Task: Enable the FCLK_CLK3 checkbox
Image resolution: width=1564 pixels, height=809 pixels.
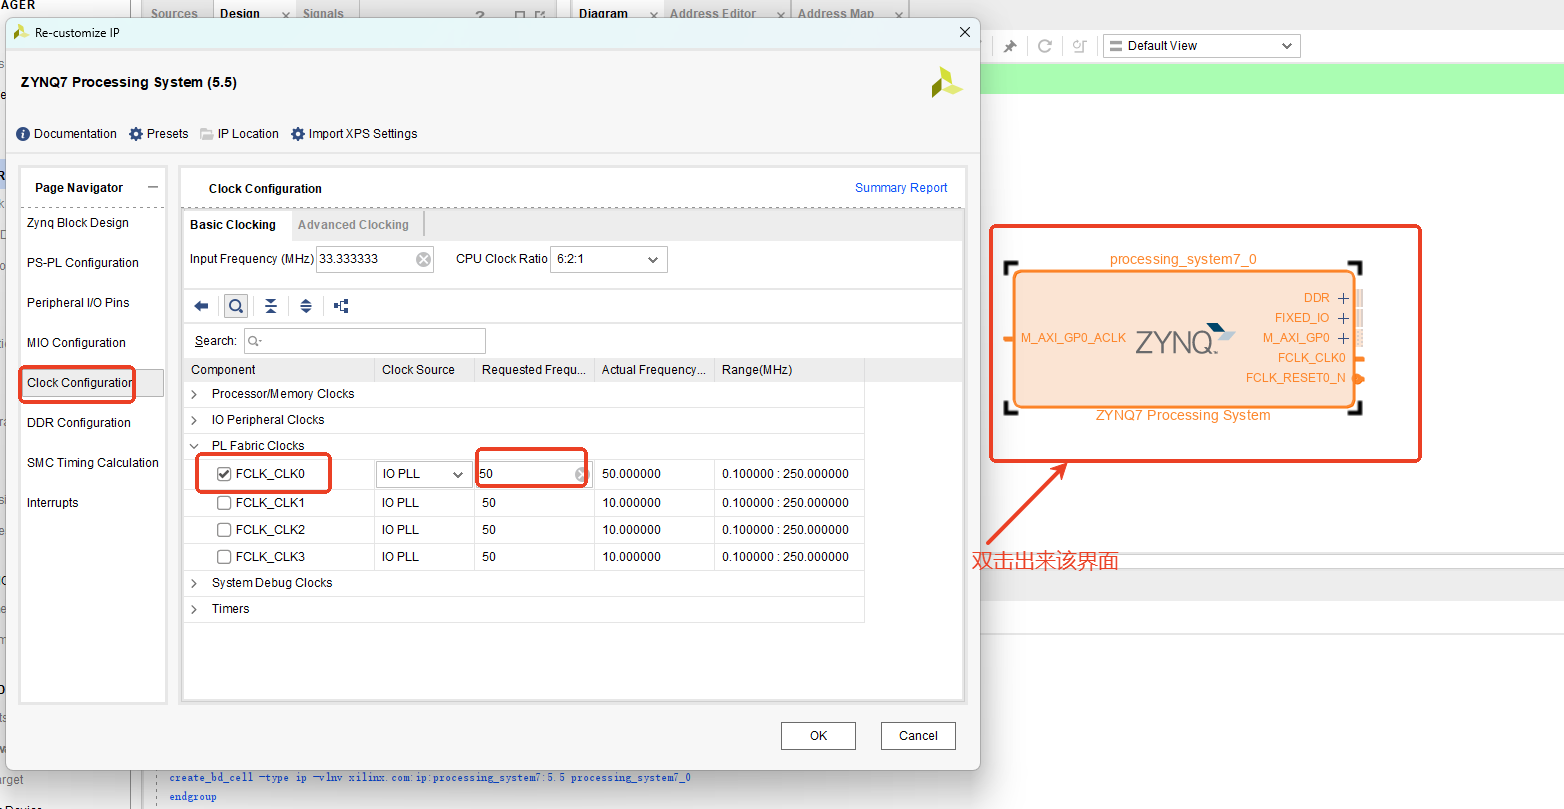Action: [x=224, y=557]
